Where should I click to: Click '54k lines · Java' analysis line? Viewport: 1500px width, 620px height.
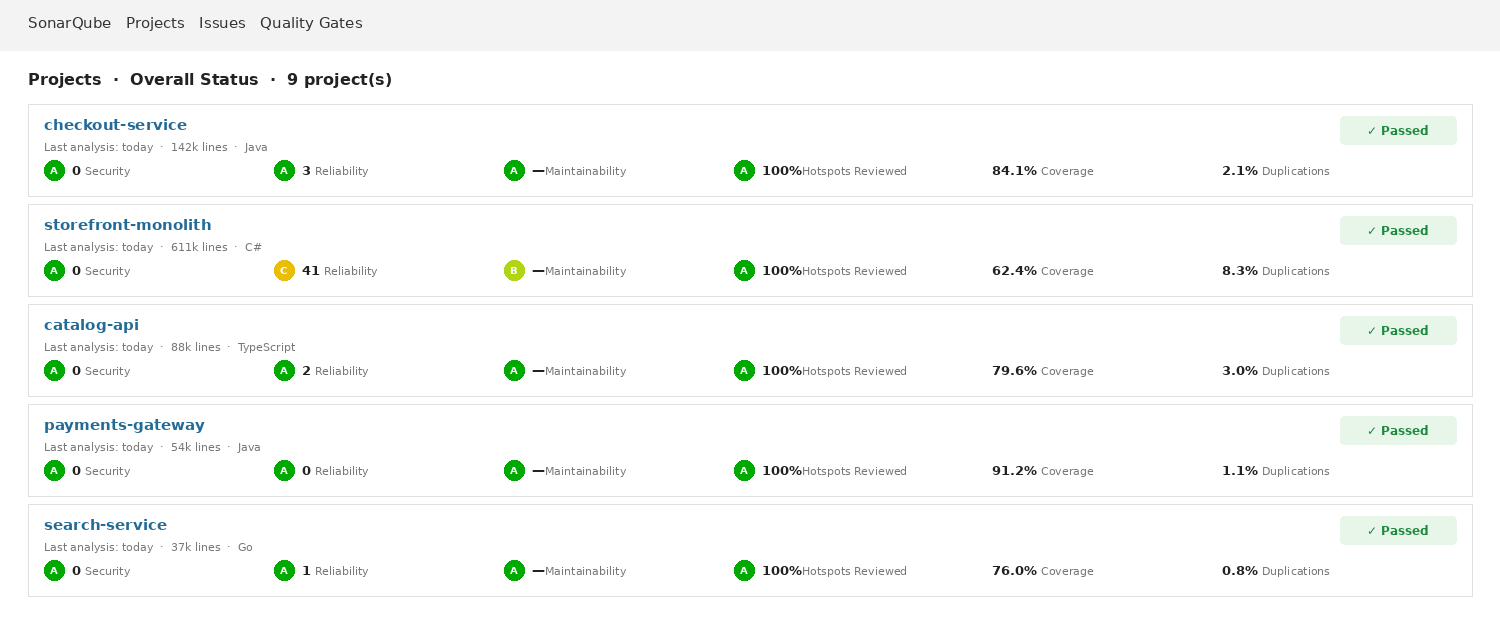(216, 447)
